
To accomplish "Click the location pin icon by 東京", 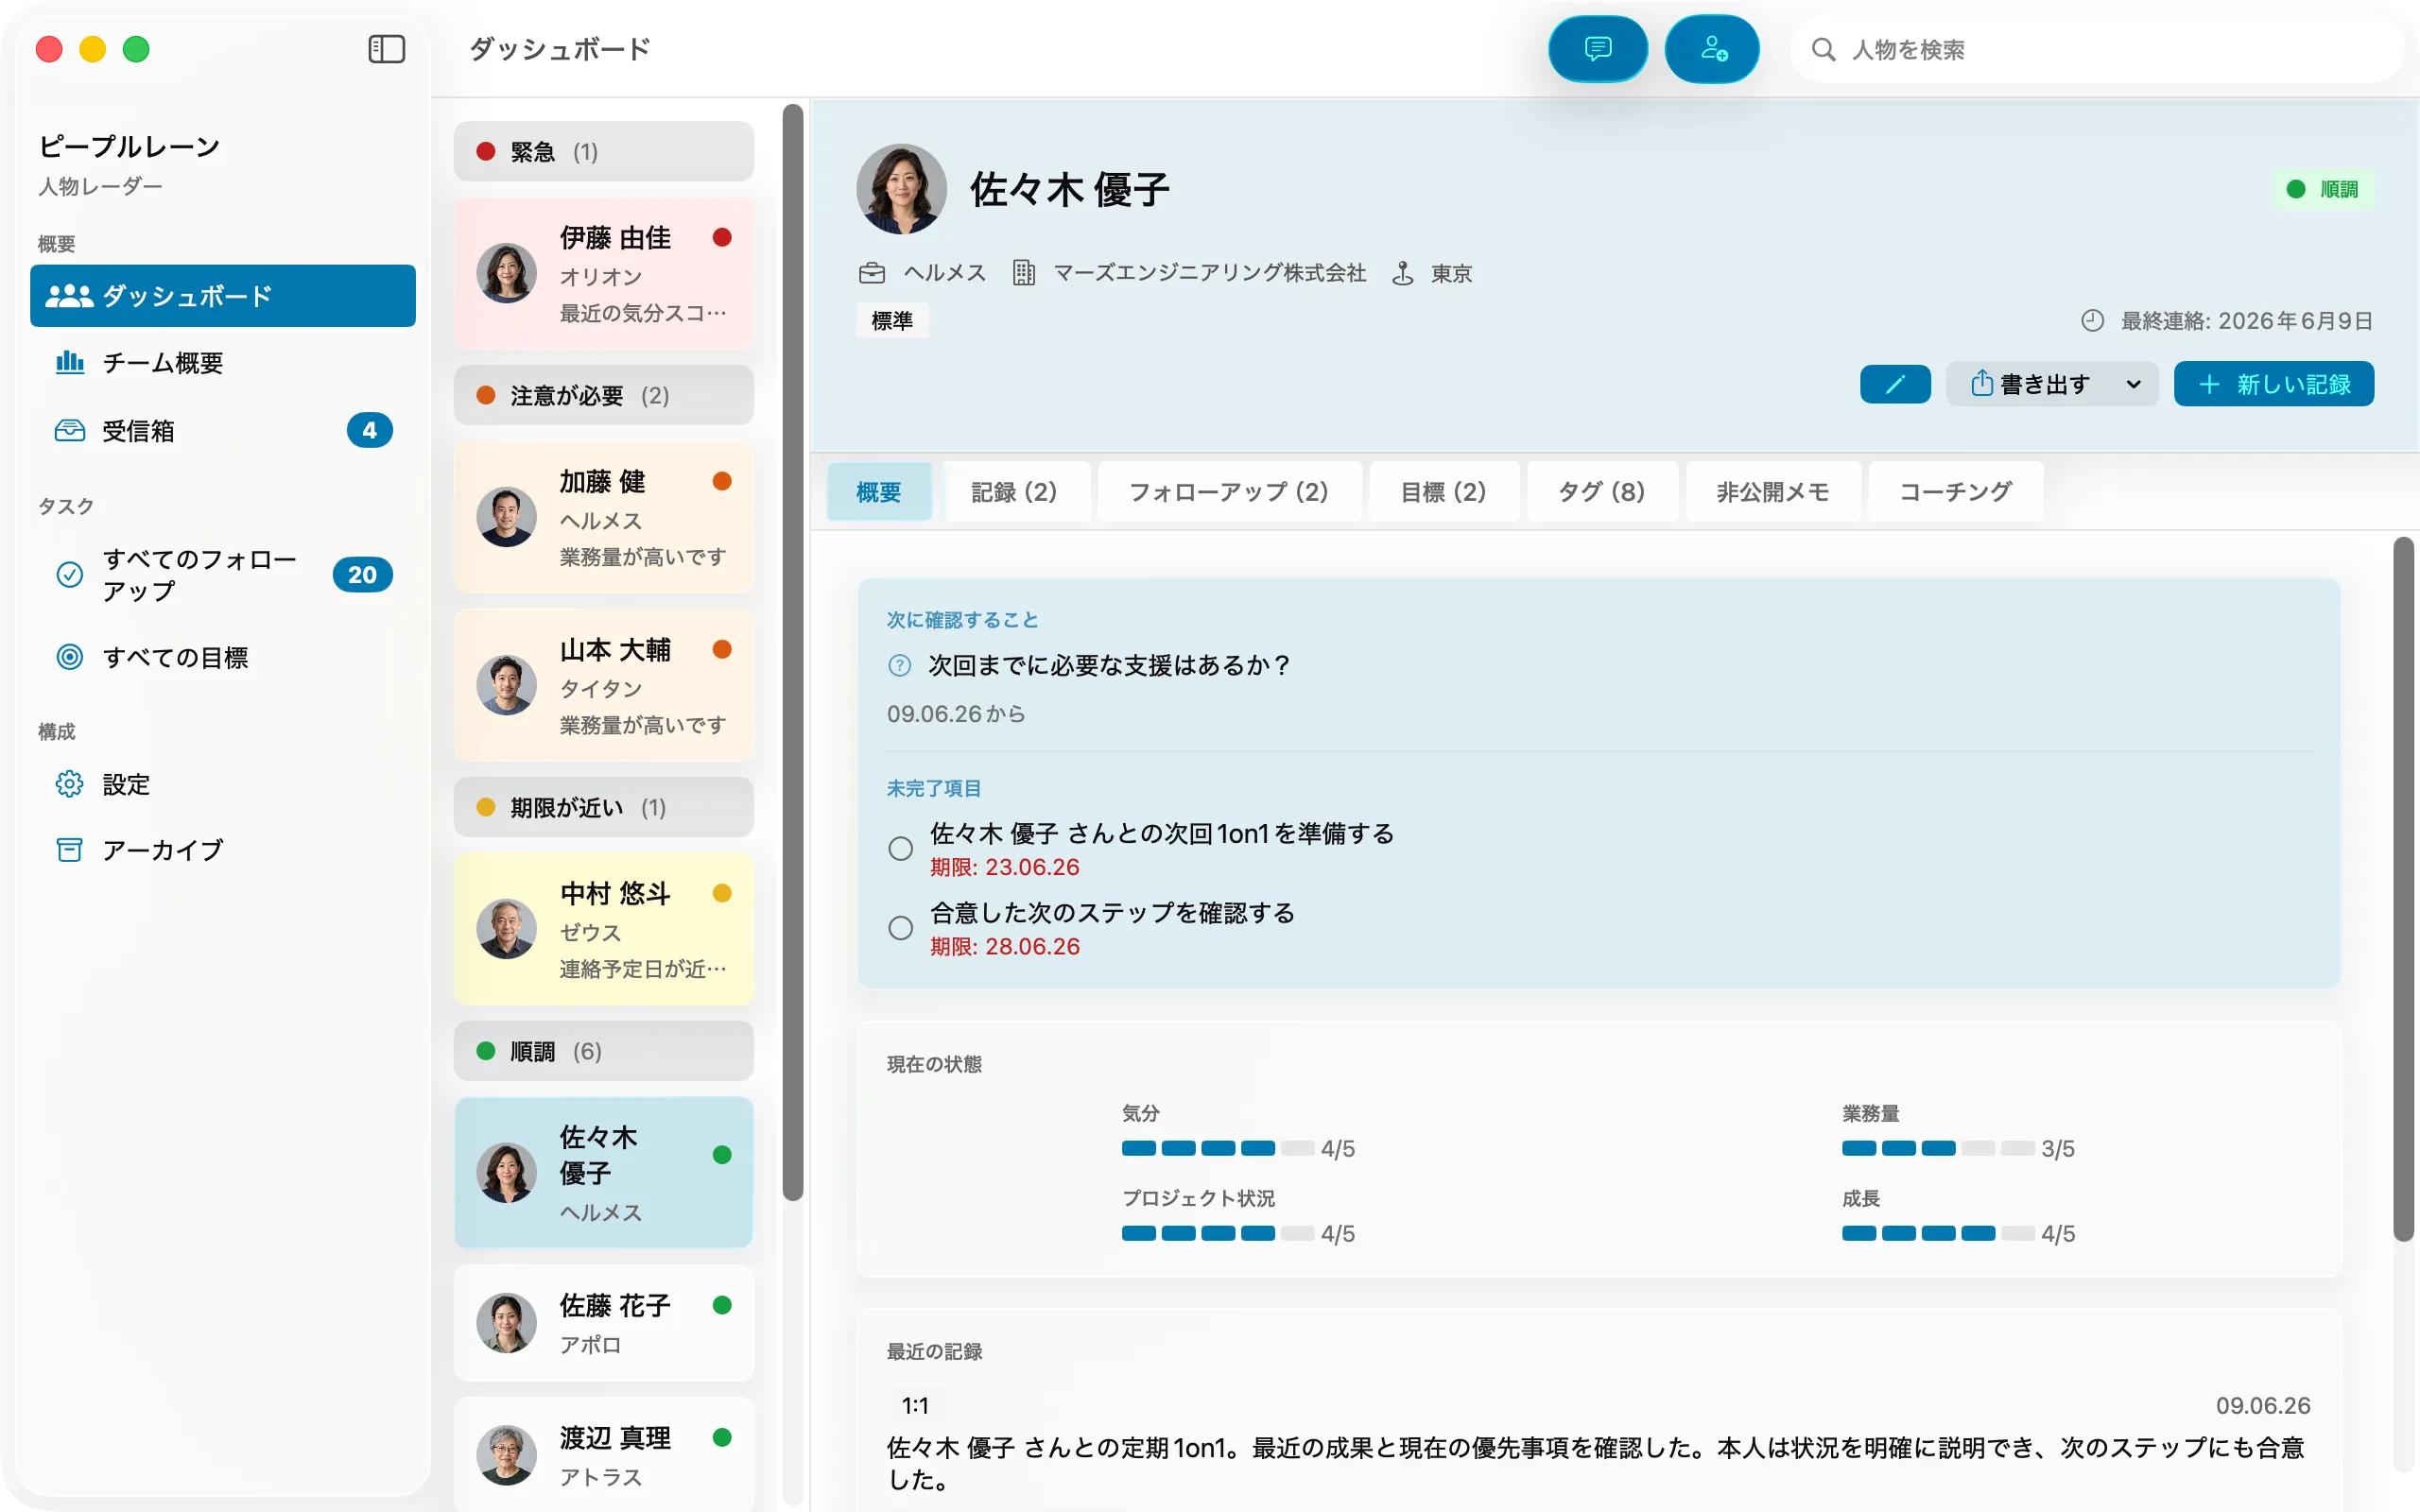I will click(x=1403, y=273).
